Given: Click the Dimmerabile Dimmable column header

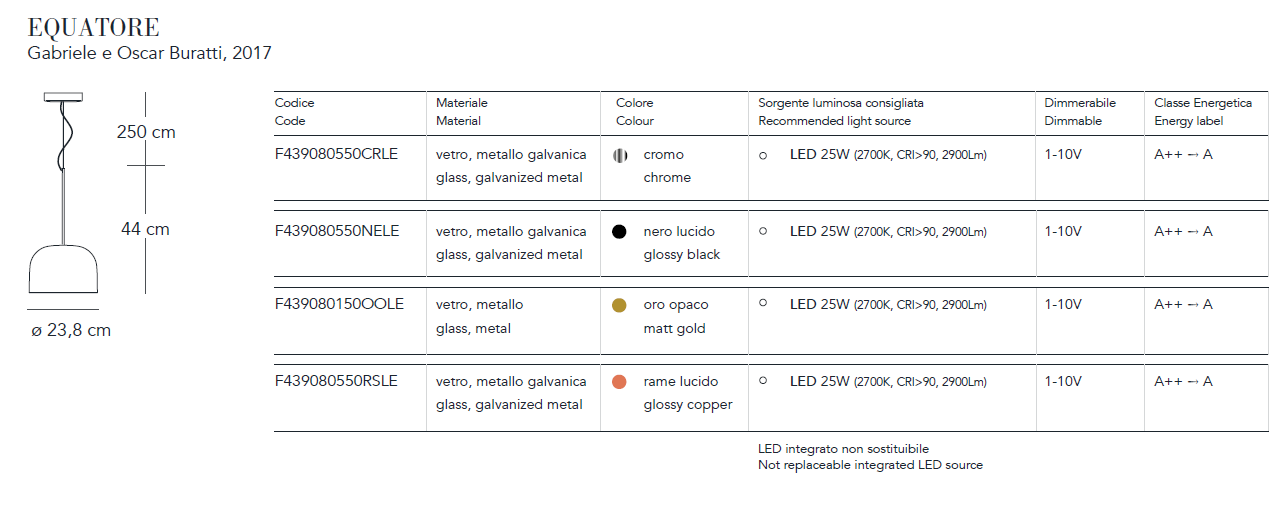Looking at the screenshot, I should pyautogui.click(x=1080, y=112).
